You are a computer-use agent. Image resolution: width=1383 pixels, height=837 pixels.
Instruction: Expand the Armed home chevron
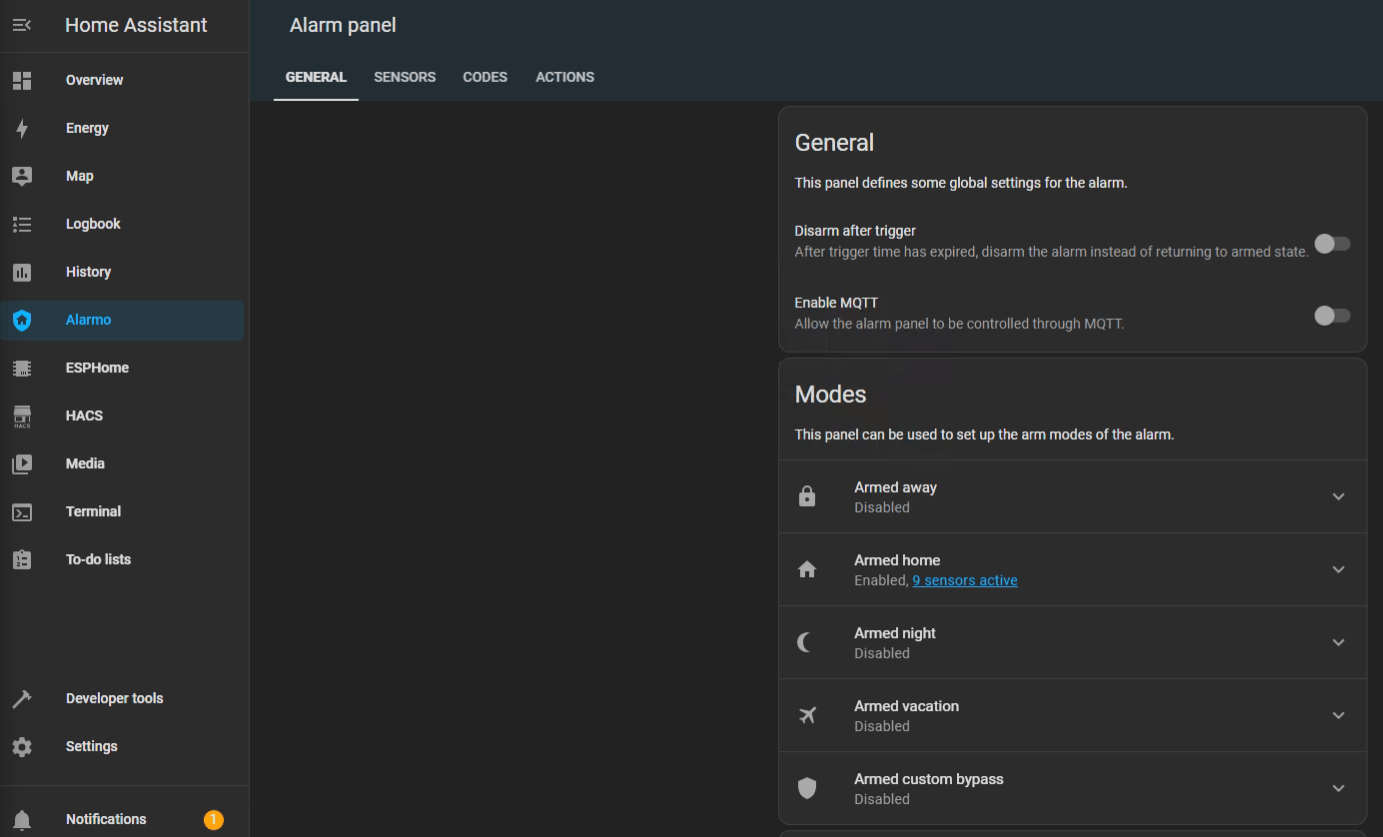tap(1338, 570)
